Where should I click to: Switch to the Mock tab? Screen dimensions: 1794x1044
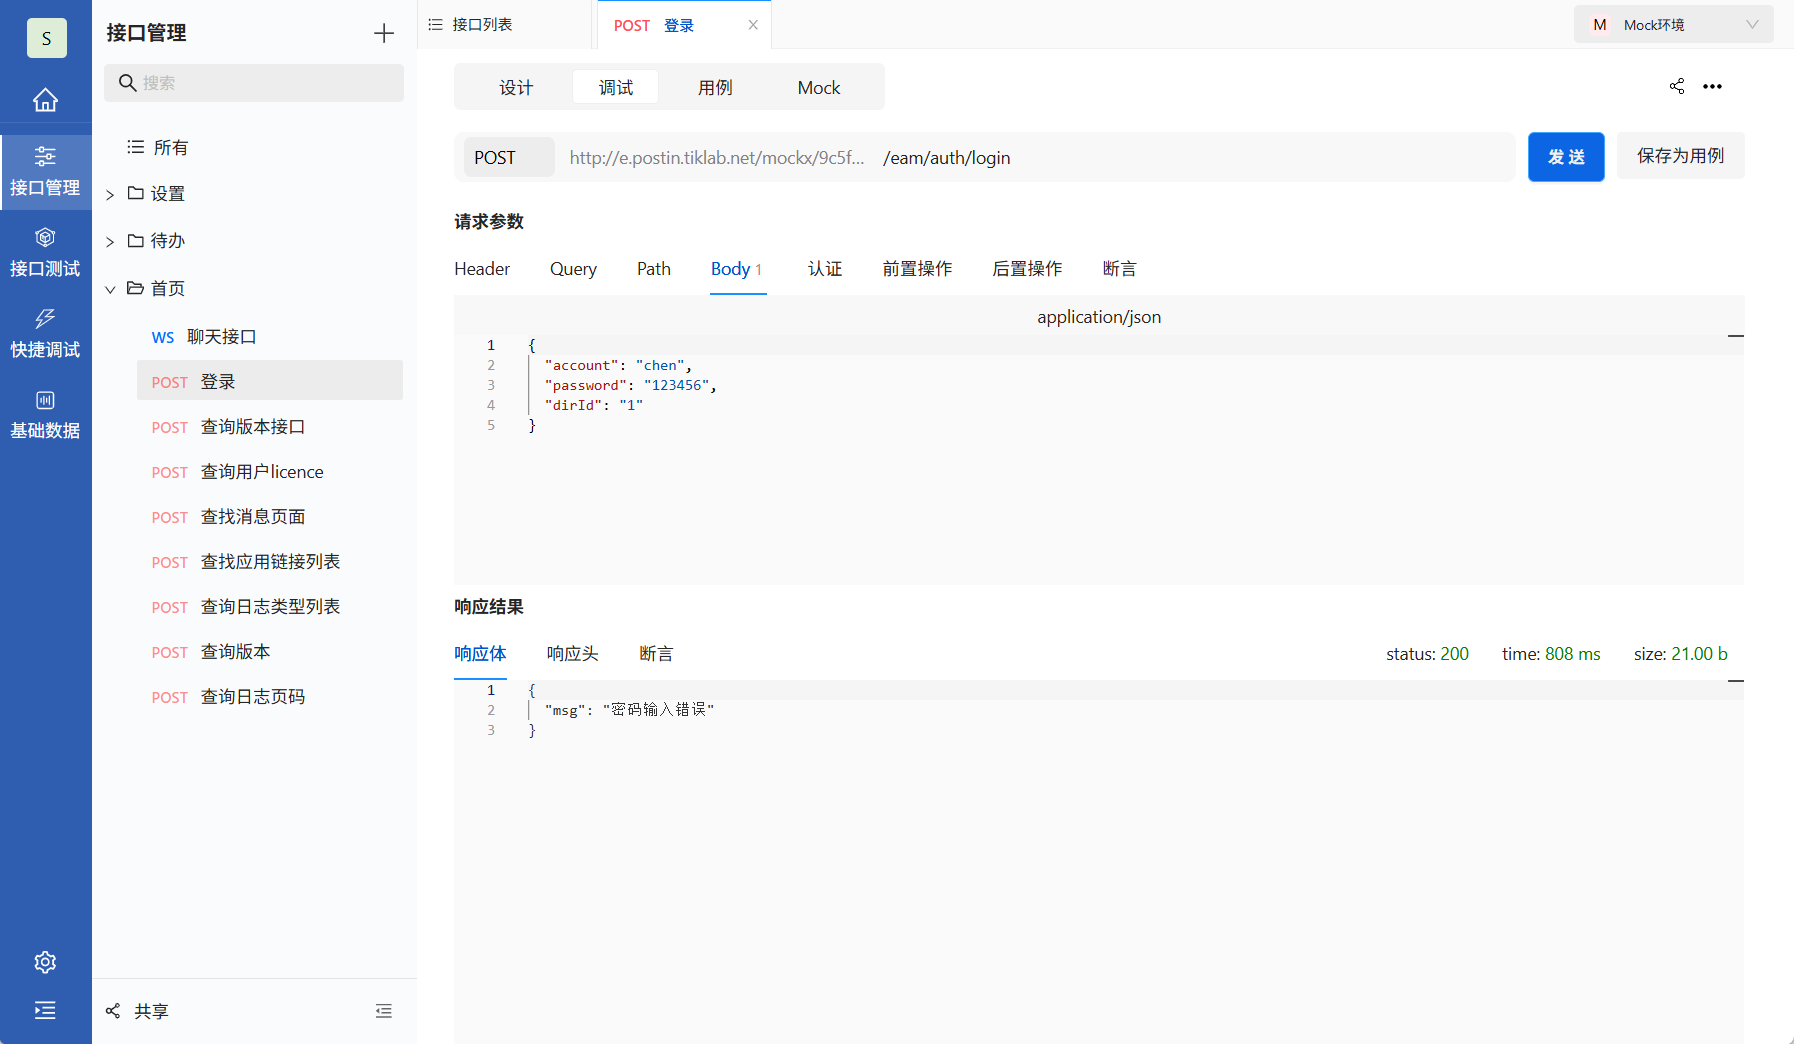pyautogui.click(x=818, y=87)
